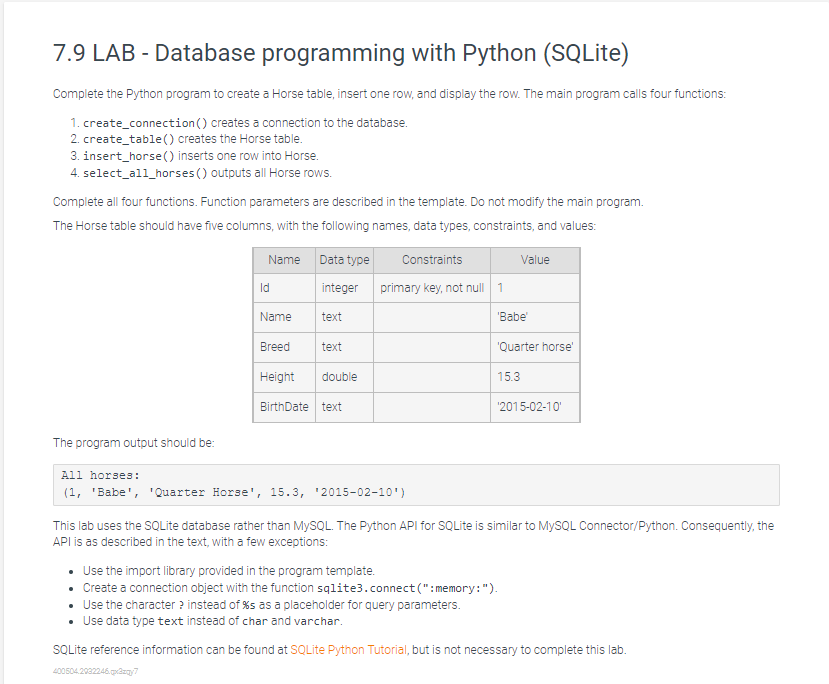Select the Value column header
Image resolution: width=829 pixels, height=684 pixels.
click(x=535, y=260)
